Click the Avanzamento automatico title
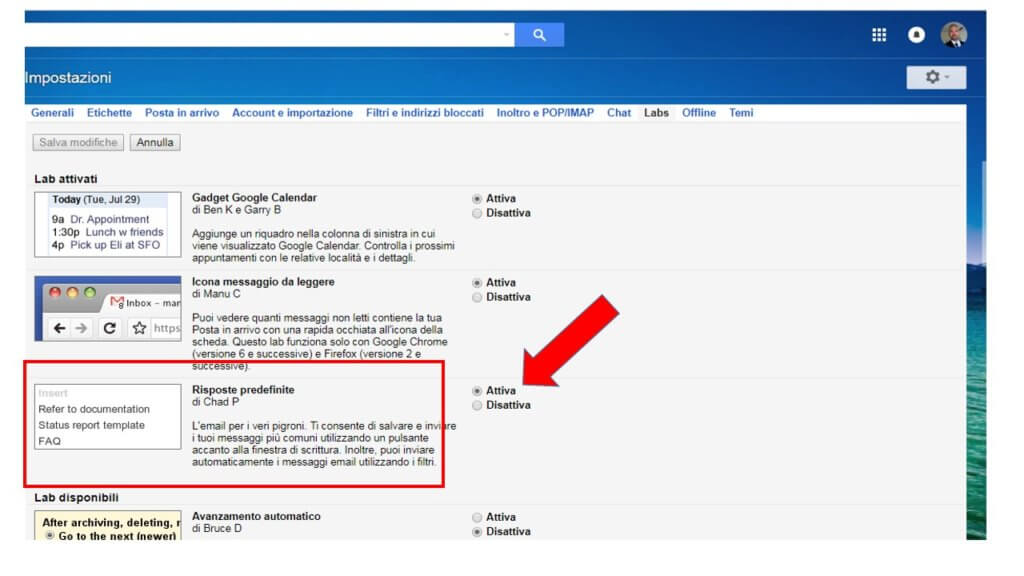This screenshot has width=1024, height=576. click(x=256, y=516)
